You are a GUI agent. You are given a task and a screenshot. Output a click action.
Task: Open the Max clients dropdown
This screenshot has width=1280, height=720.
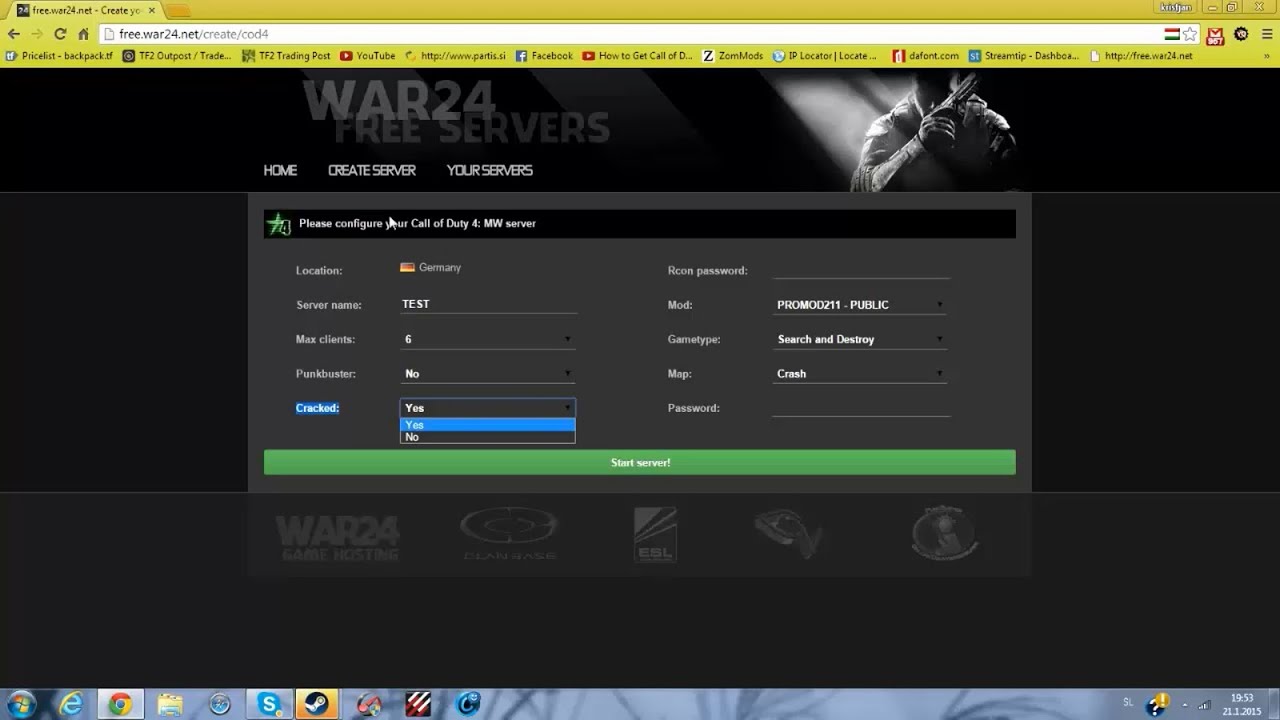(x=488, y=339)
